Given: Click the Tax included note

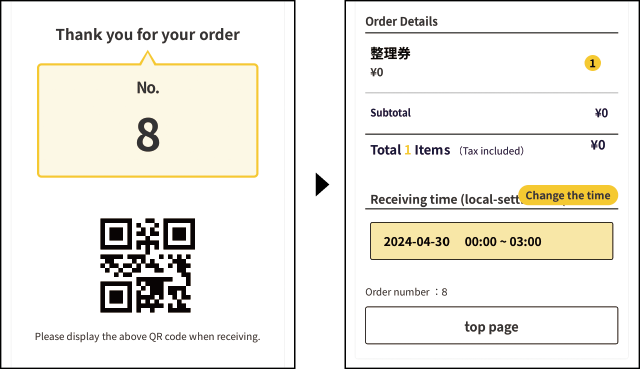Looking at the screenshot, I should (491, 151).
